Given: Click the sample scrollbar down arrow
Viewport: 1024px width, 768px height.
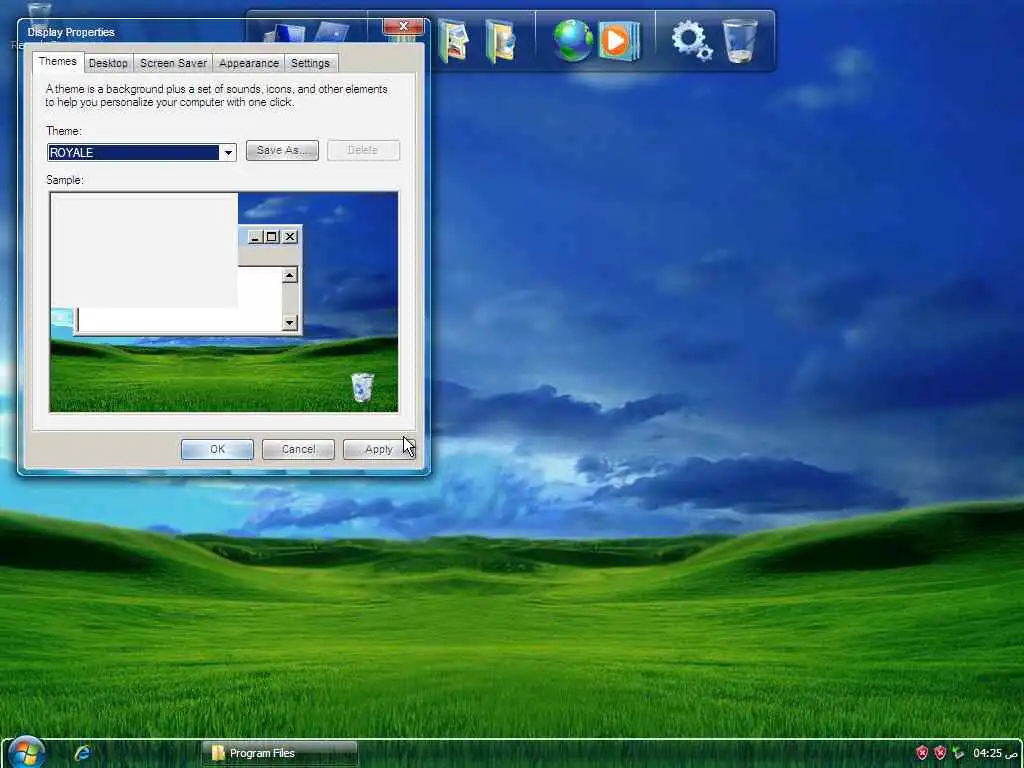Looking at the screenshot, I should pos(290,323).
